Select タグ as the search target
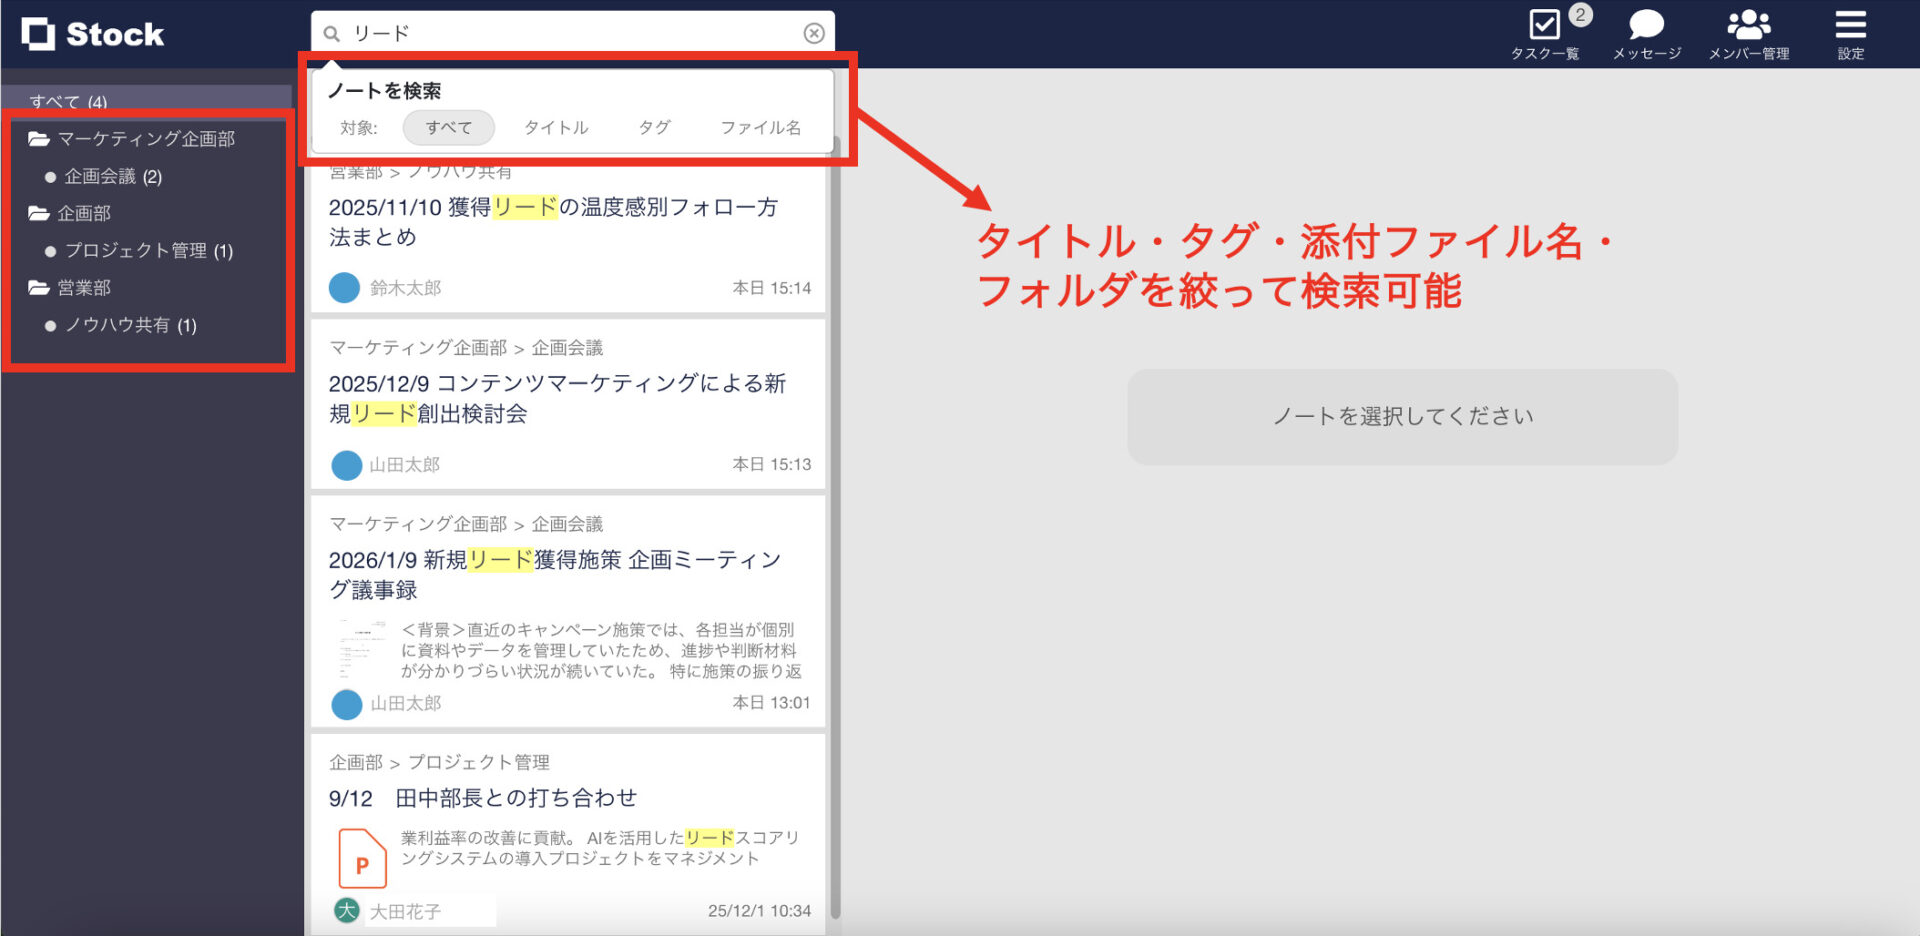 coord(653,127)
